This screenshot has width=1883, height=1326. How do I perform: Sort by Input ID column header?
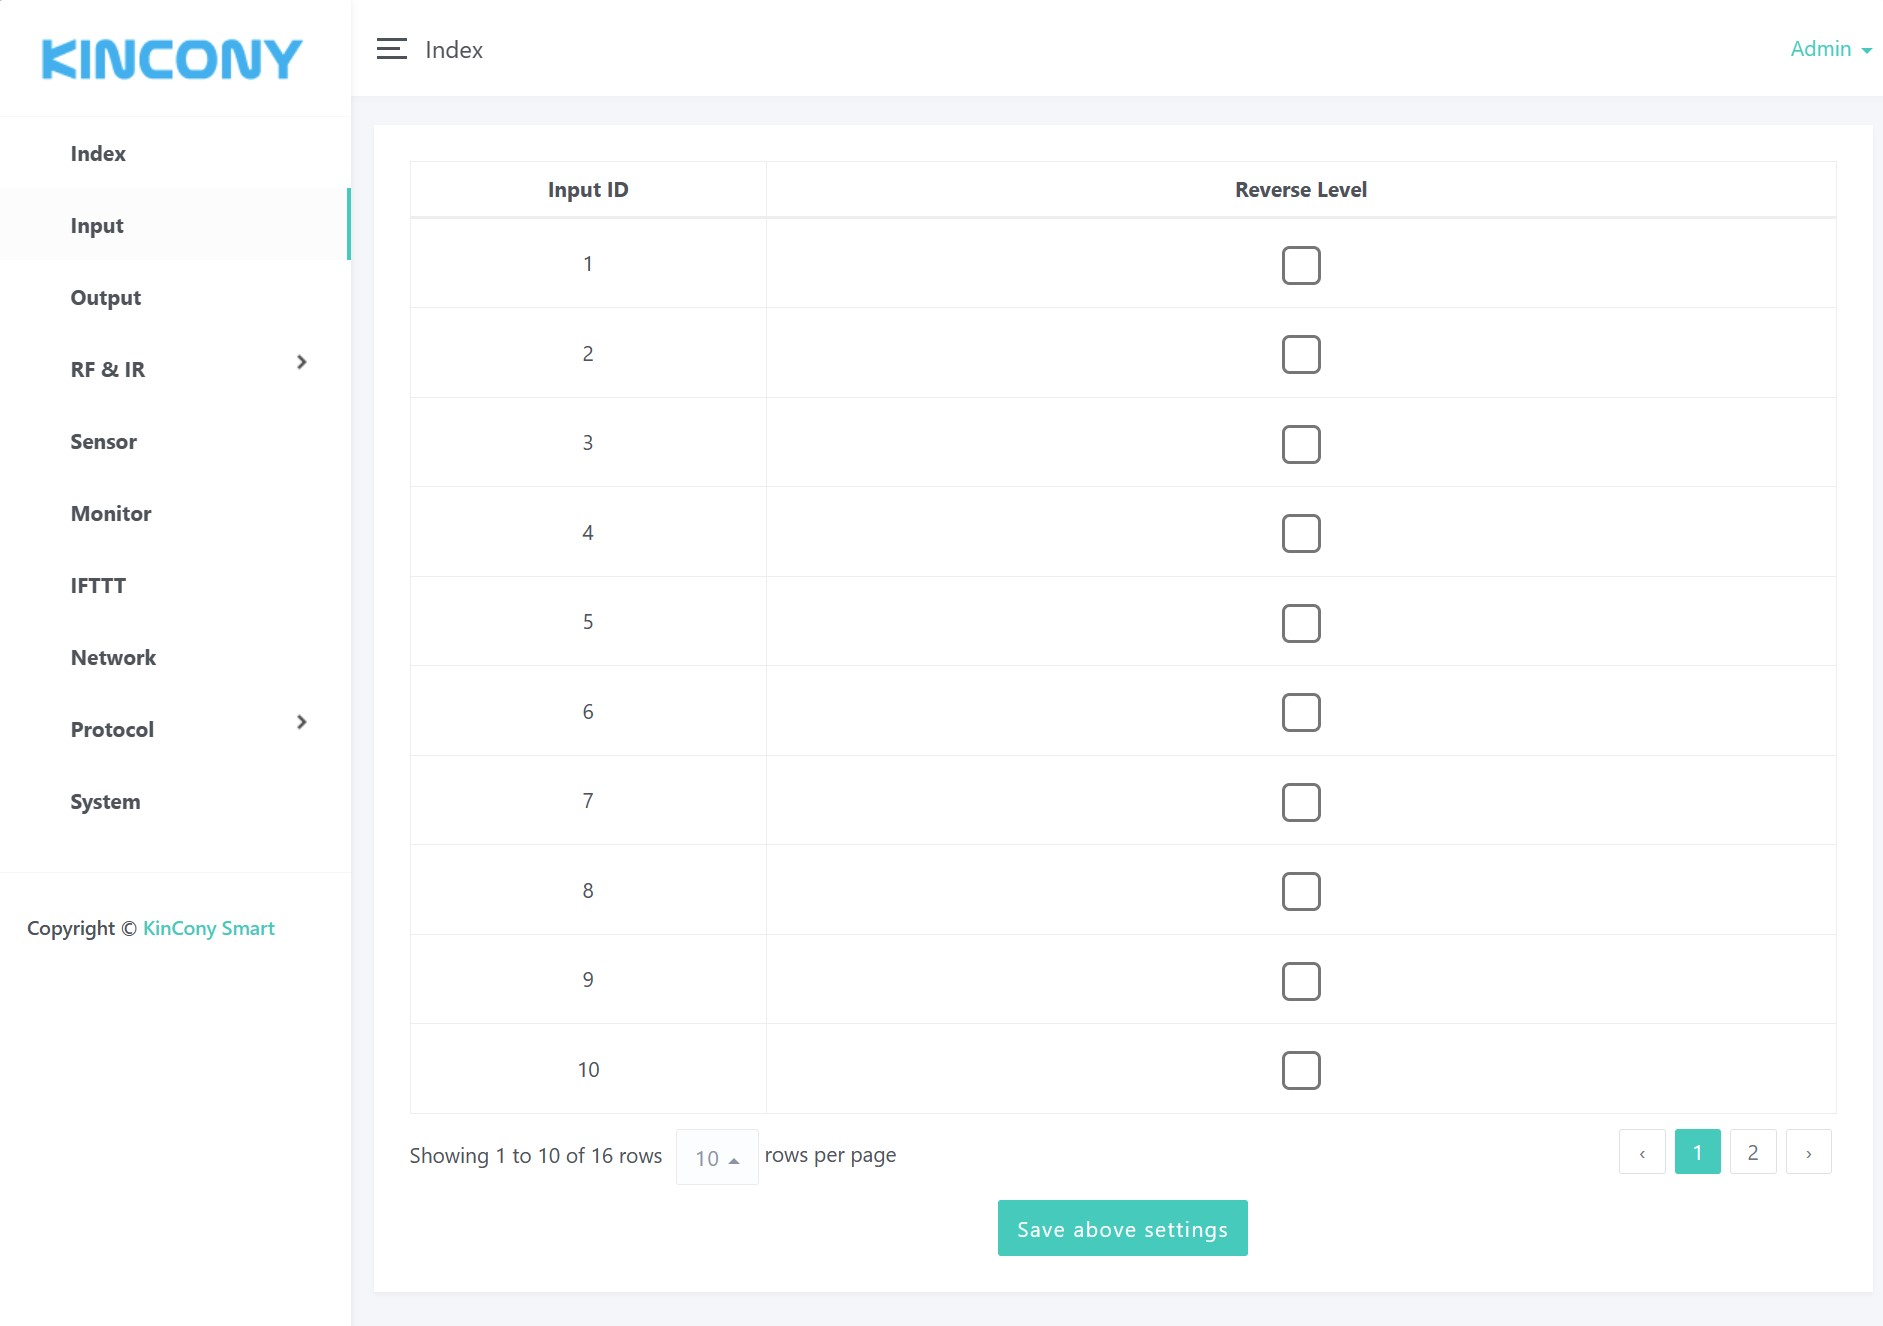click(x=588, y=190)
